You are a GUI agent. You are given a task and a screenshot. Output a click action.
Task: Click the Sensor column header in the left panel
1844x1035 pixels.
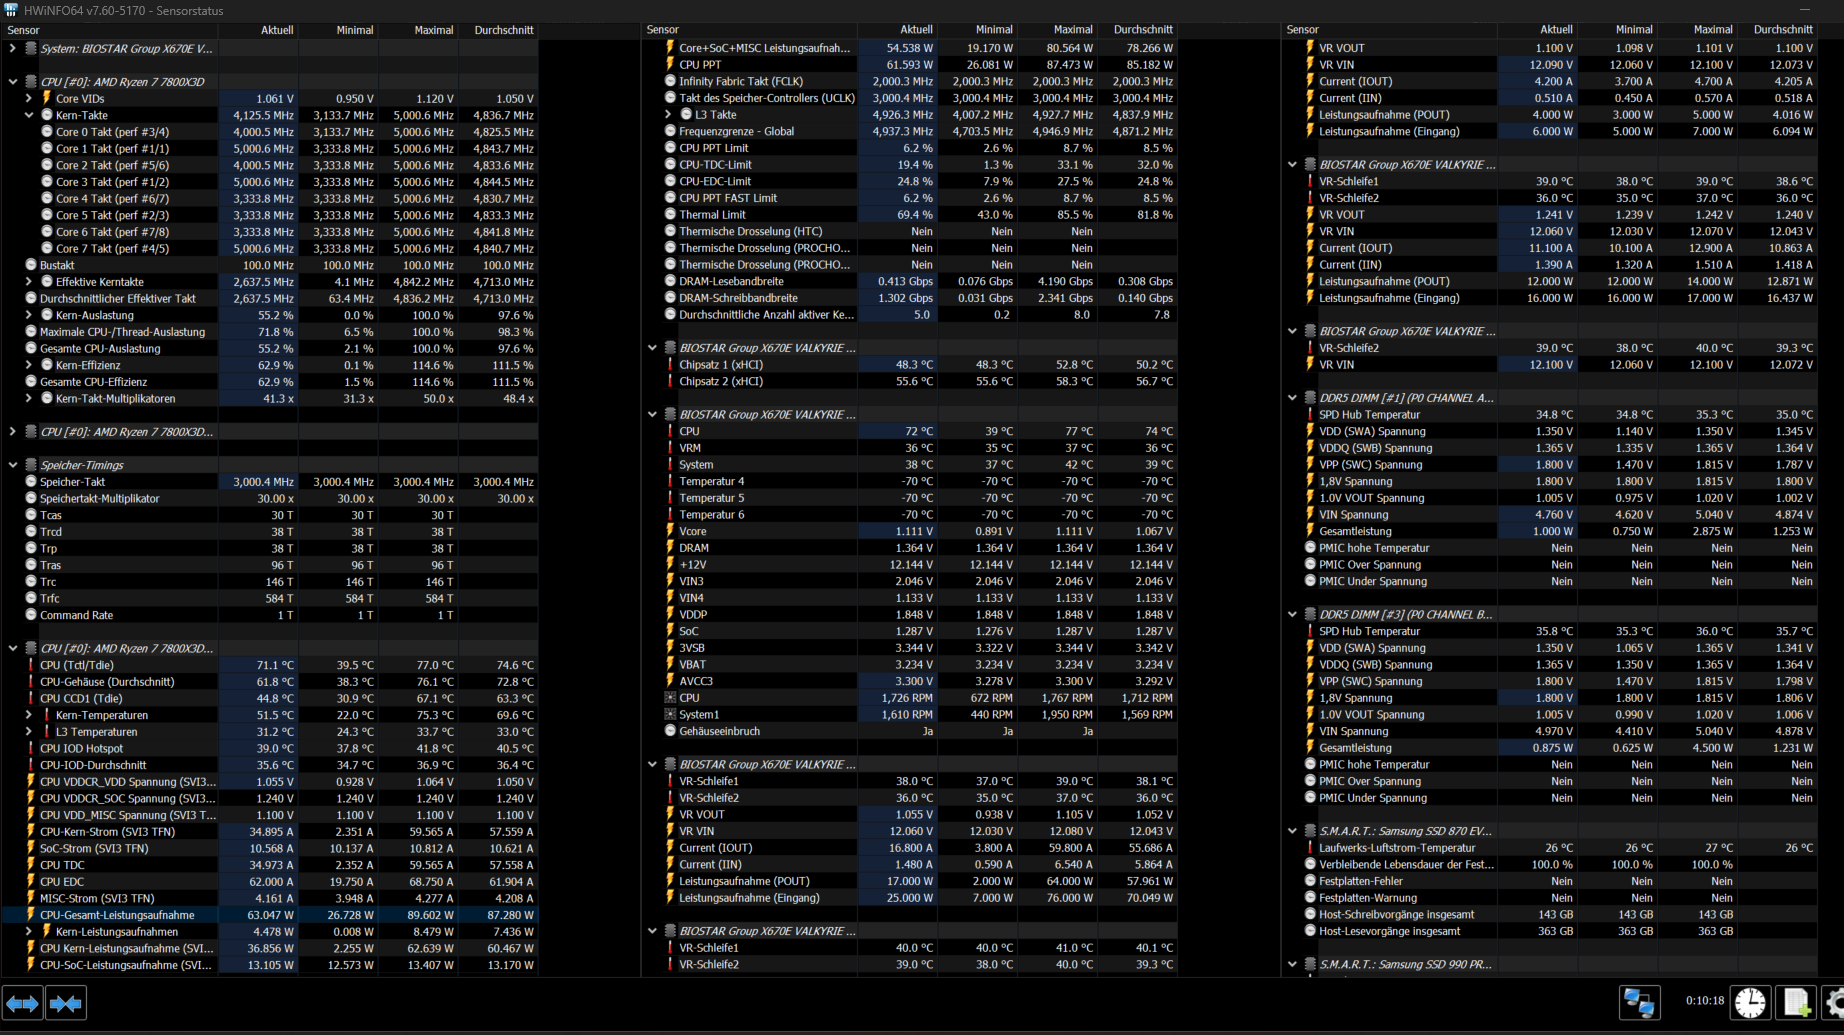click(x=109, y=30)
